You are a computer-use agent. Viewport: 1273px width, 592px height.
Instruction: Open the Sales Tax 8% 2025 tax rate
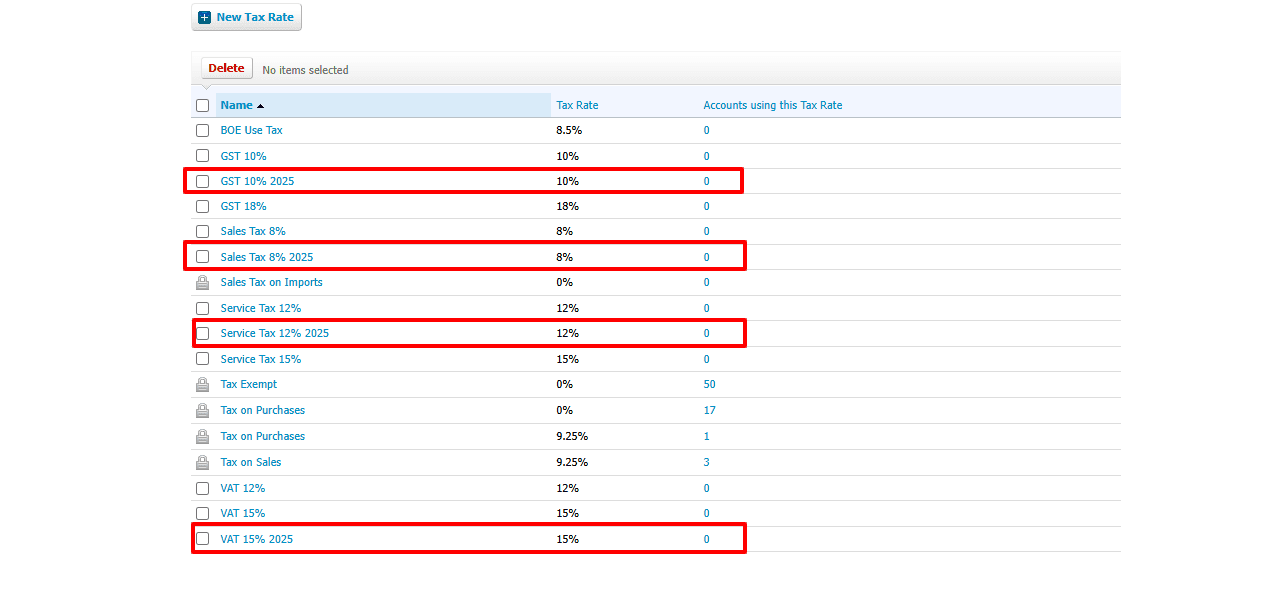point(266,258)
